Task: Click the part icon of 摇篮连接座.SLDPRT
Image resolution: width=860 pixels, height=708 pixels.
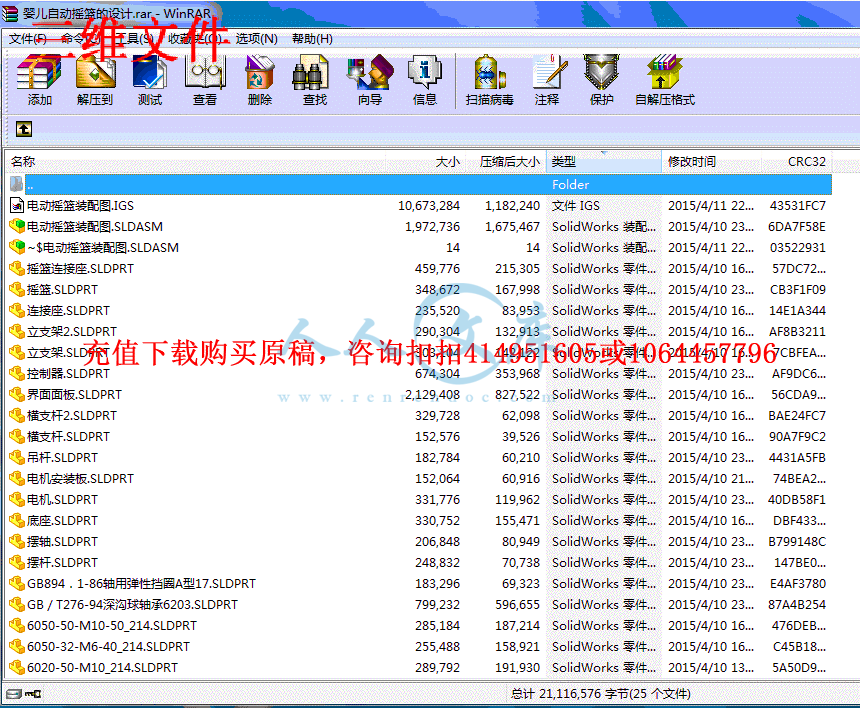Action: click(17, 269)
